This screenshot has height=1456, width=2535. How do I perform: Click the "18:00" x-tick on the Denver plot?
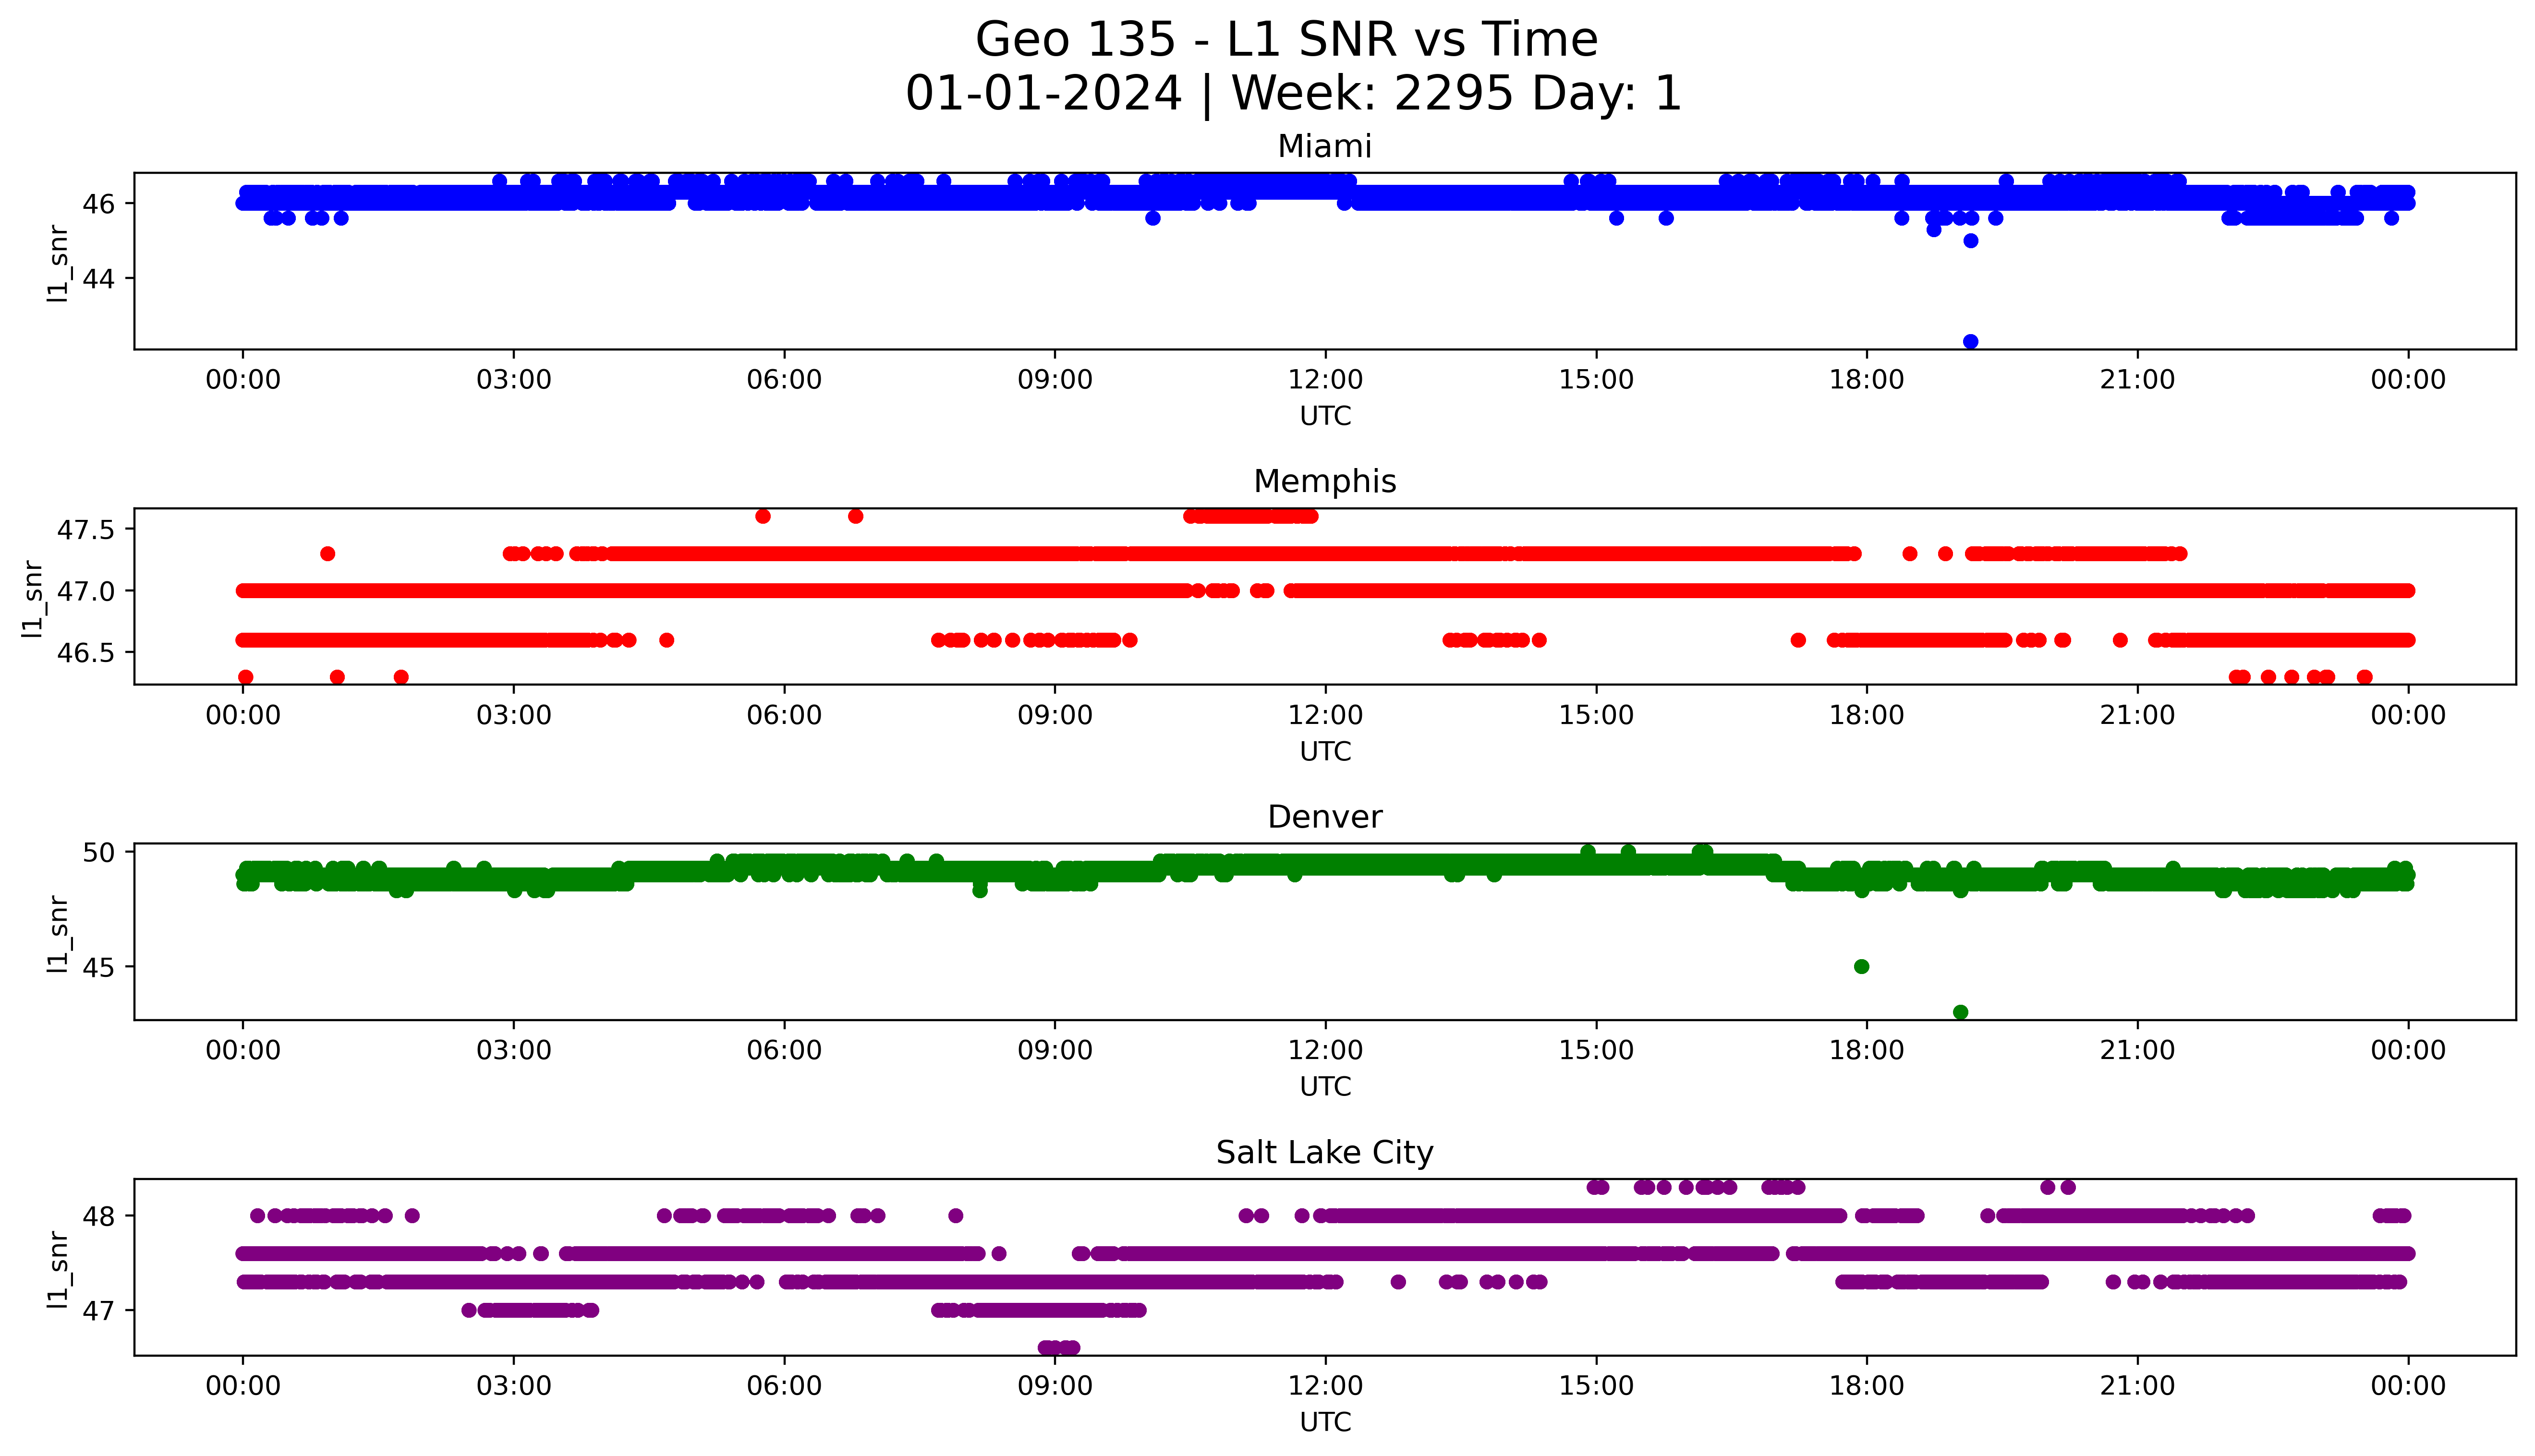click(1867, 1050)
